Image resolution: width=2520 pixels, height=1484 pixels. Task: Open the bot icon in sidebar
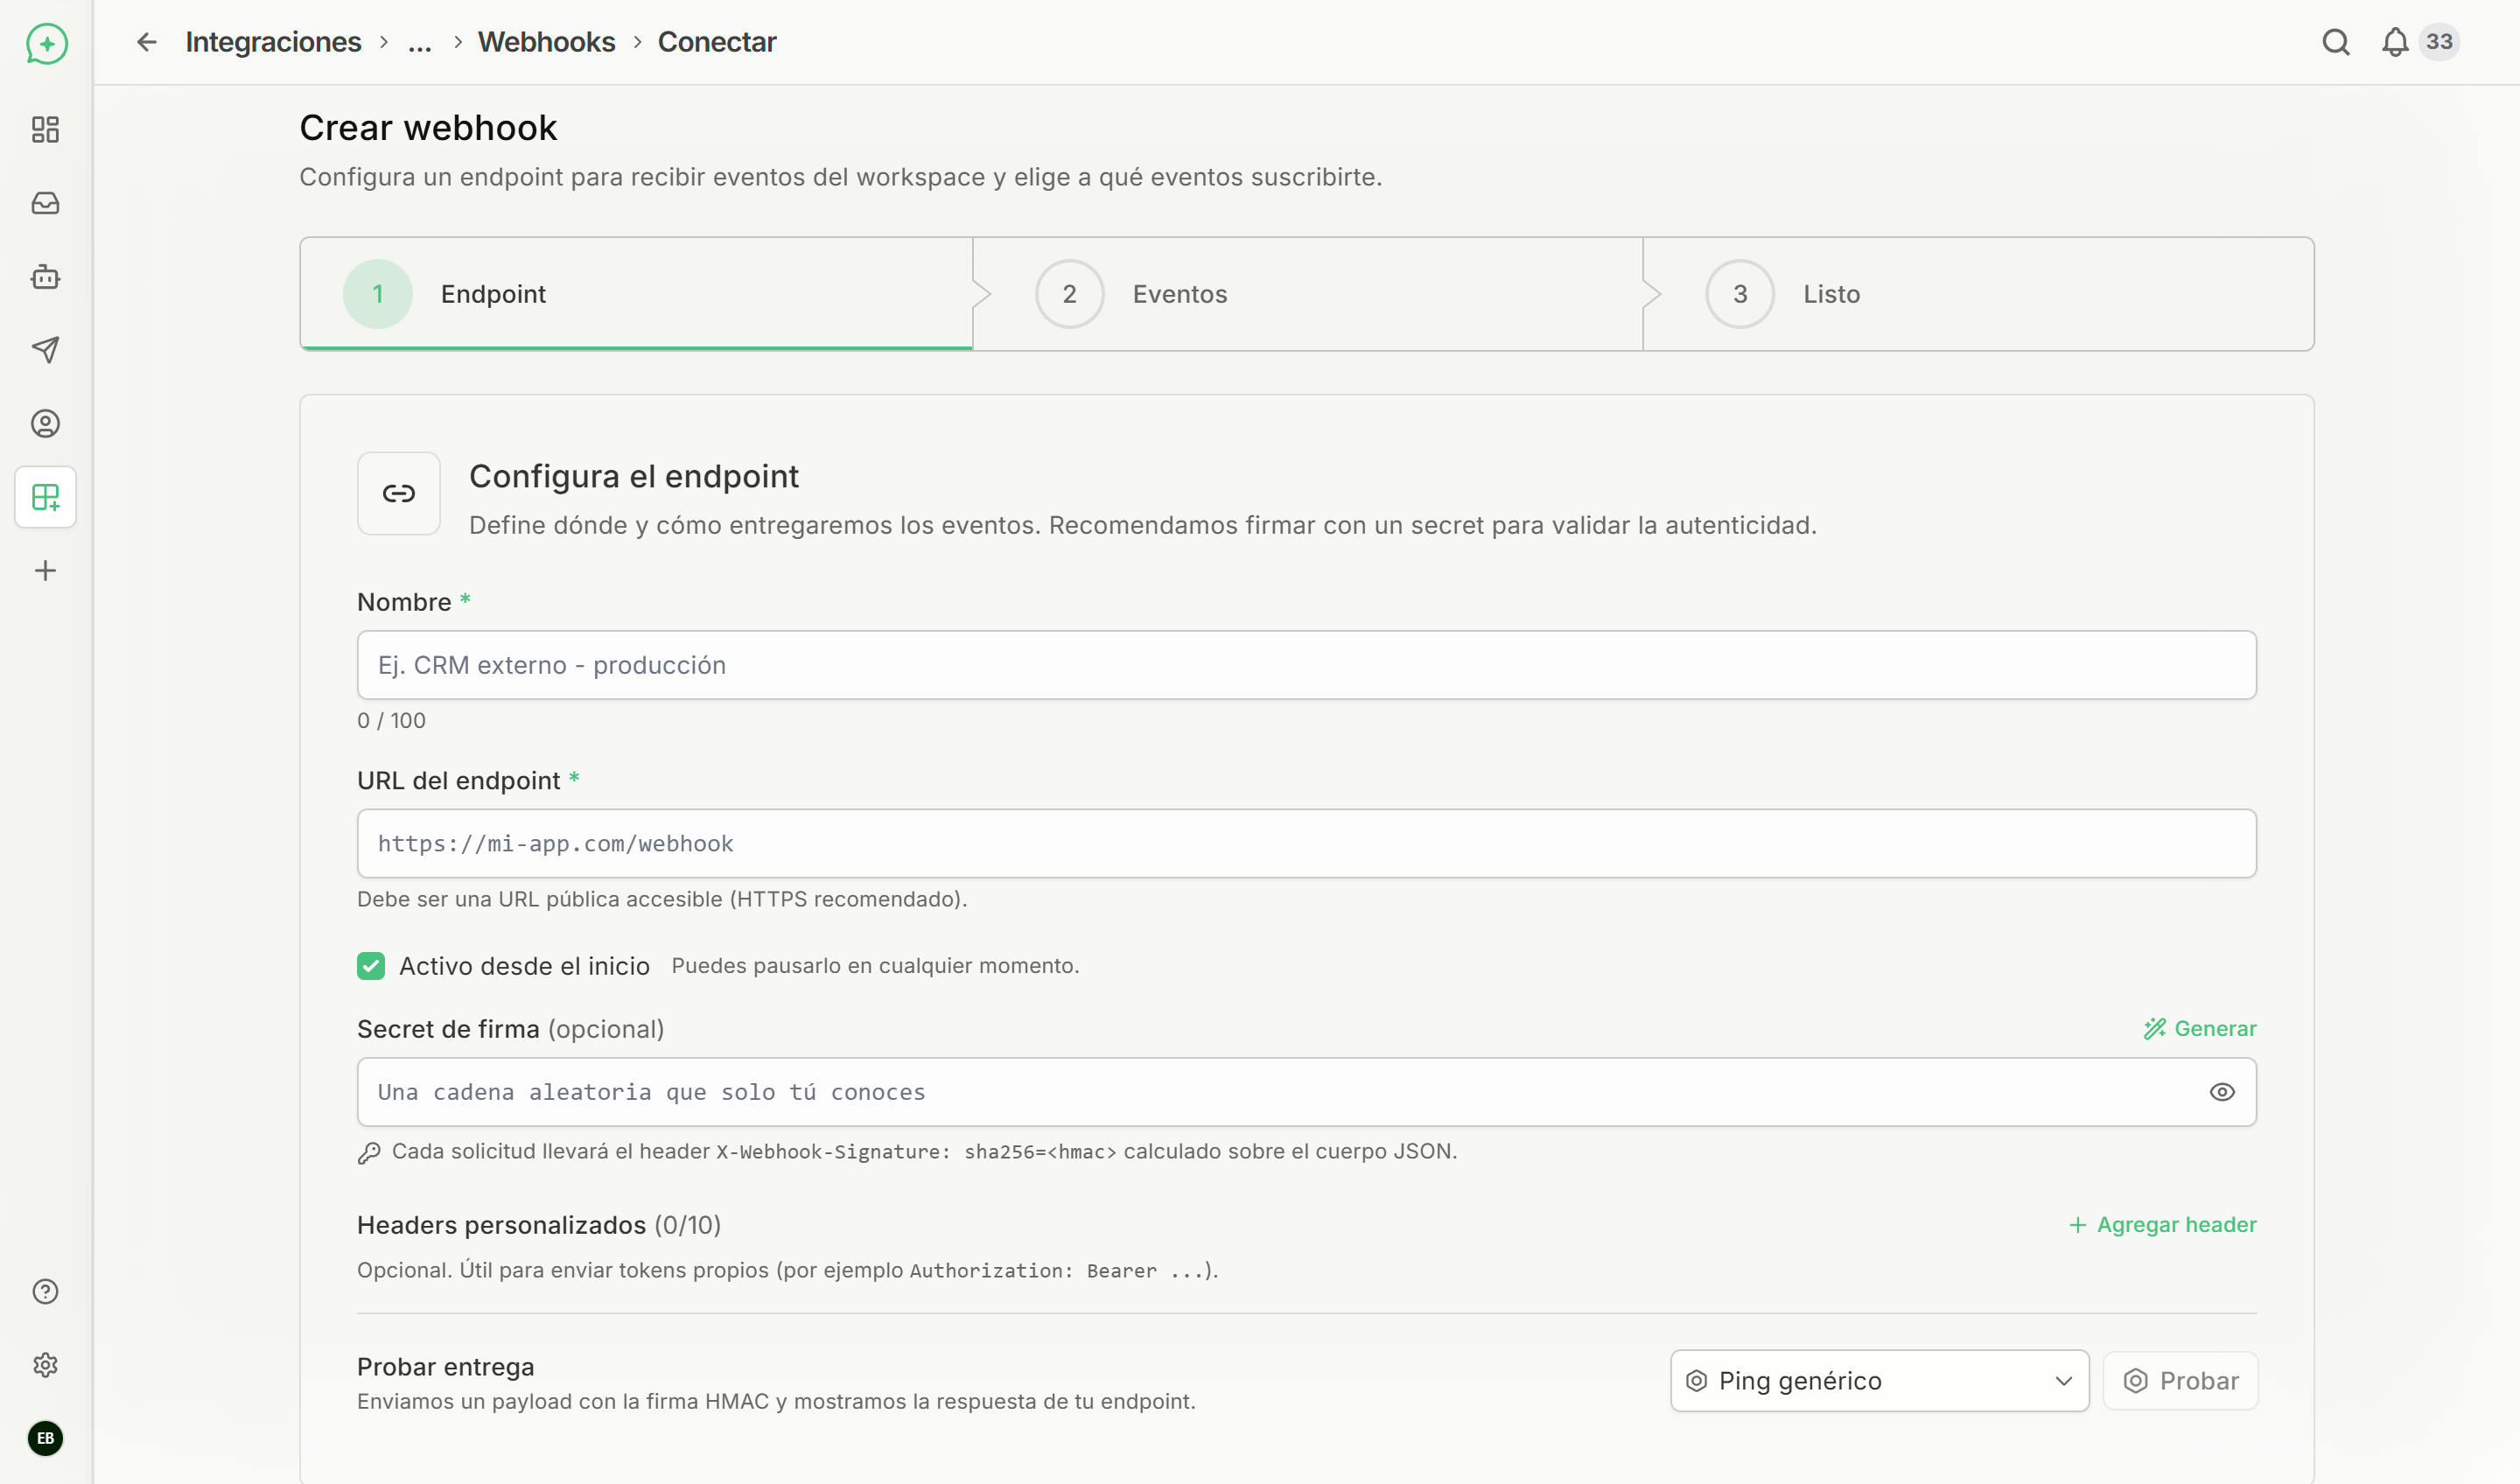pos(45,276)
